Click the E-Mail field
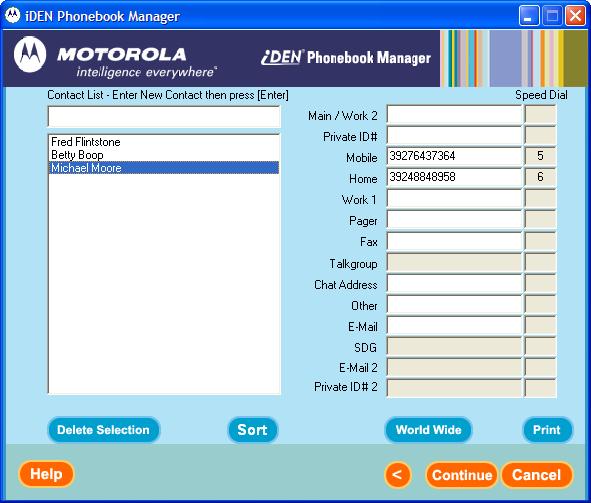Viewport: 591px width, 503px height. point(454,326)
